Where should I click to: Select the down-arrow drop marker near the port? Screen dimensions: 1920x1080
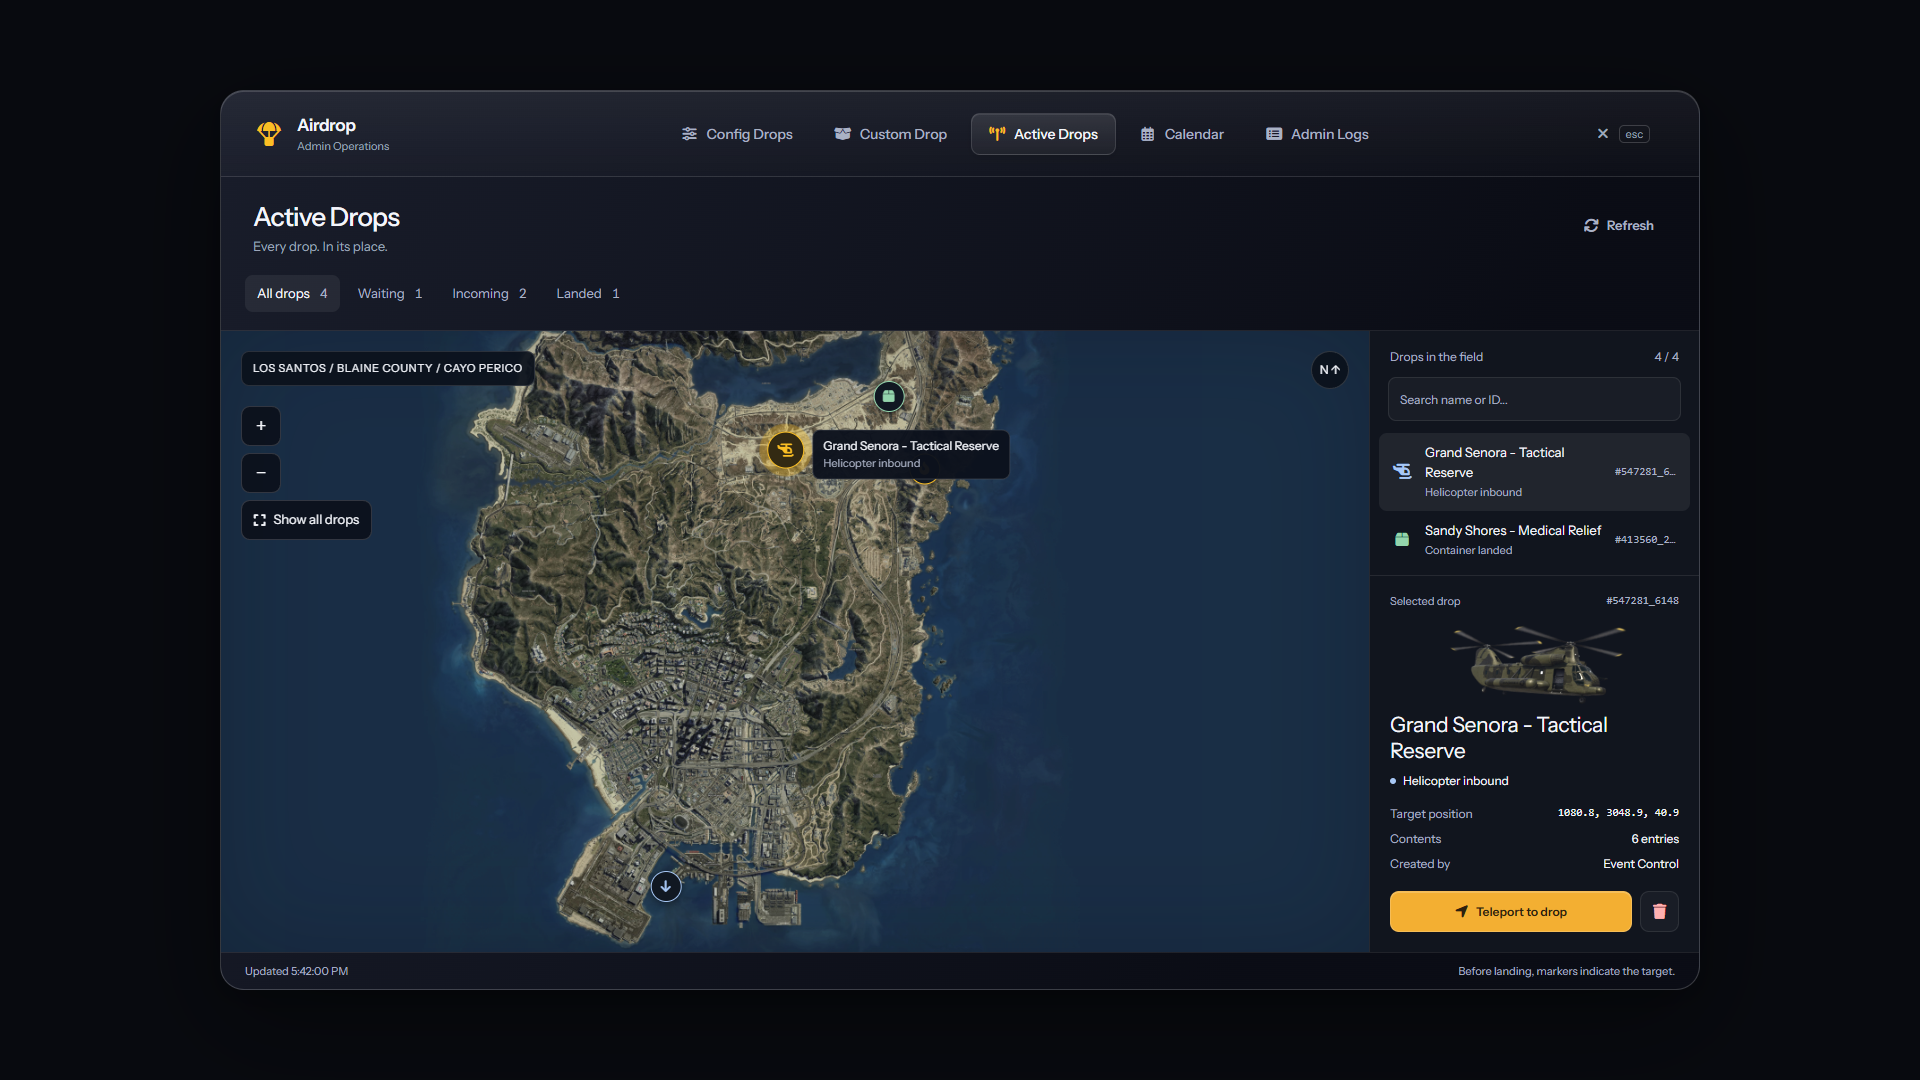666,887
